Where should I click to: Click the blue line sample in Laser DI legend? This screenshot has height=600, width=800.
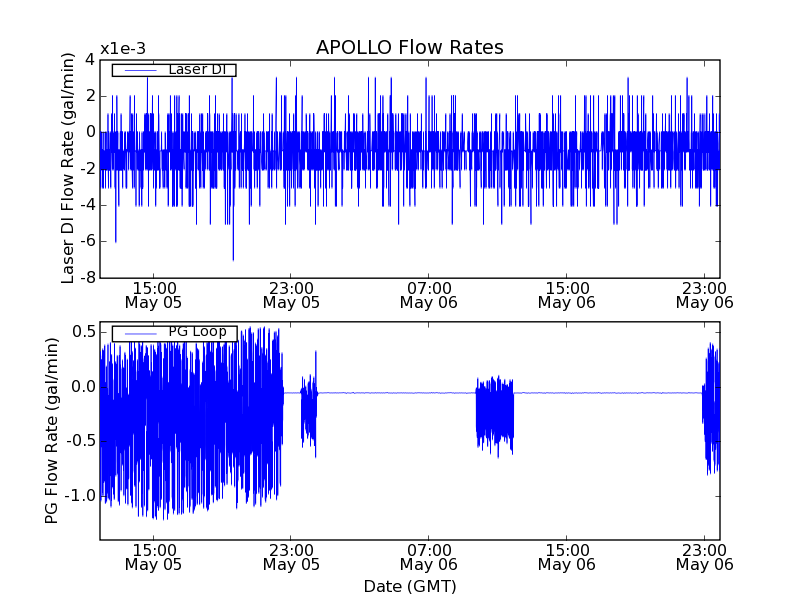point(137,70)
